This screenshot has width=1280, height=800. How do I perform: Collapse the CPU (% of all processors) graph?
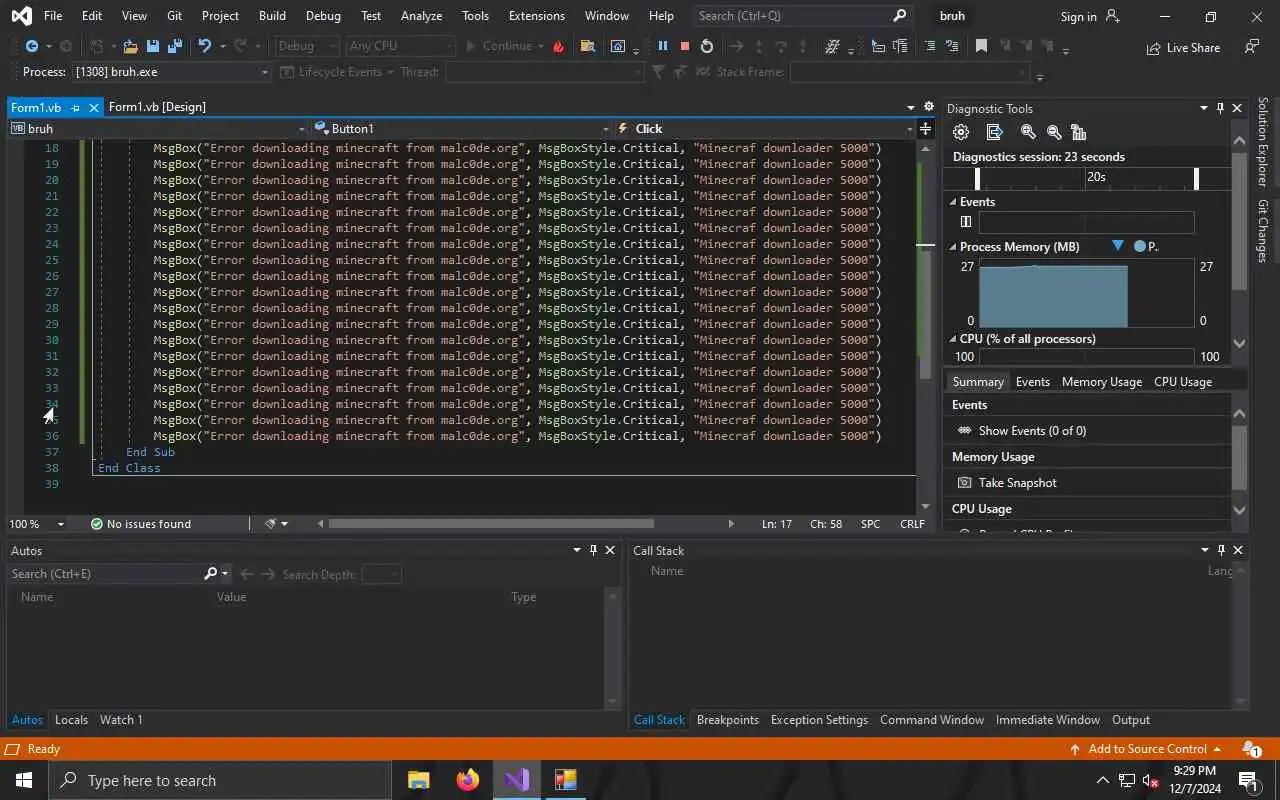click(x=953, y=339)
